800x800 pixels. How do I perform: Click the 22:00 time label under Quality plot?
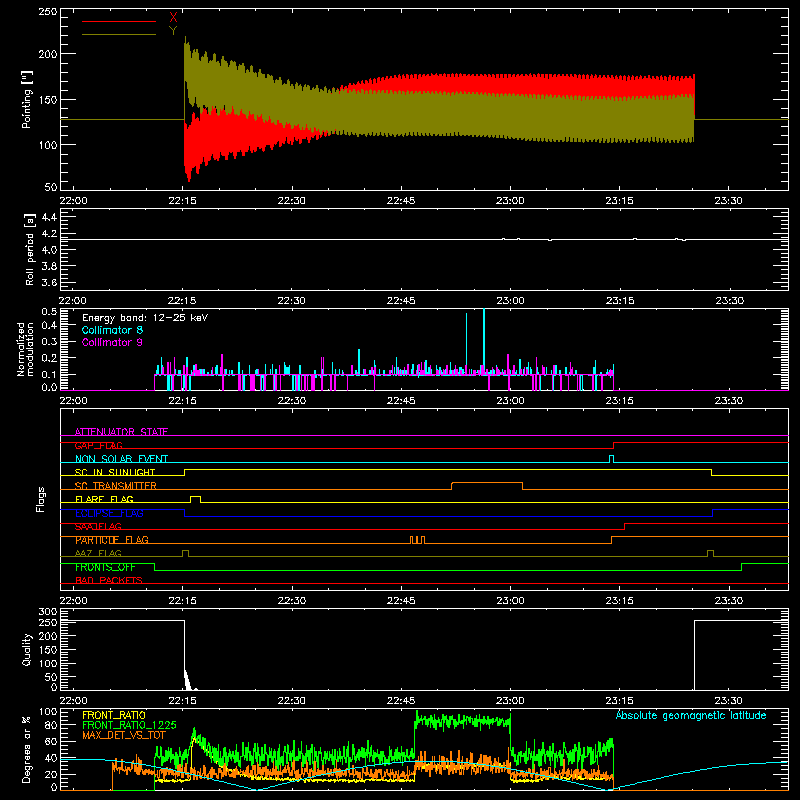point(73,701)
